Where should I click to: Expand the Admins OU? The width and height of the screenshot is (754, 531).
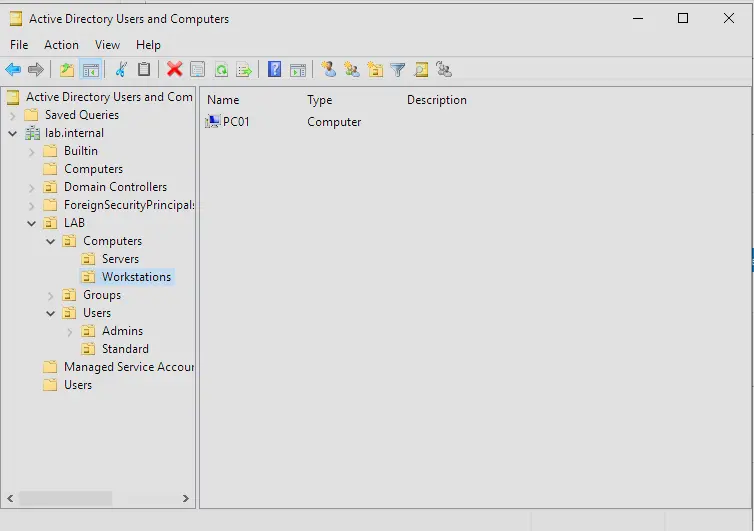[70, 332]
